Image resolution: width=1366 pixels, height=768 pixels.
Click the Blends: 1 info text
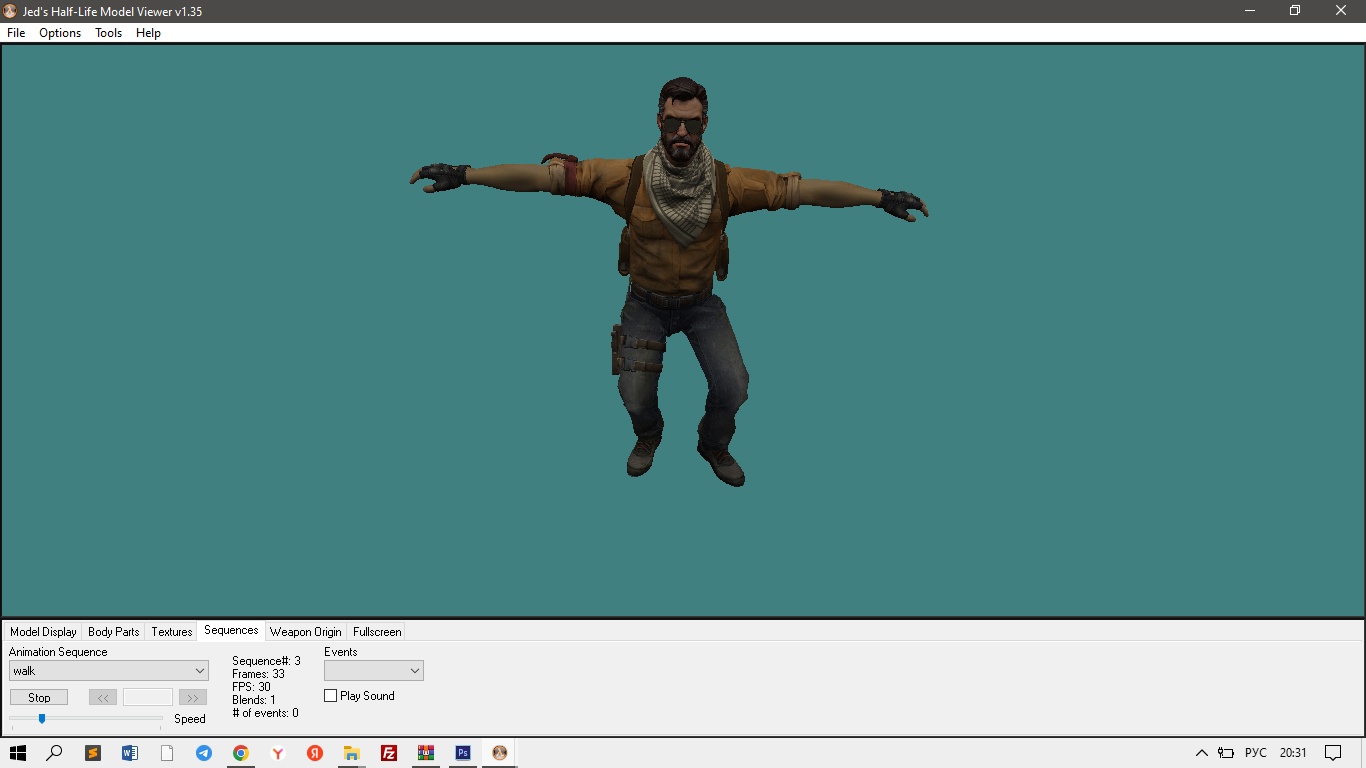pos(254,700)
